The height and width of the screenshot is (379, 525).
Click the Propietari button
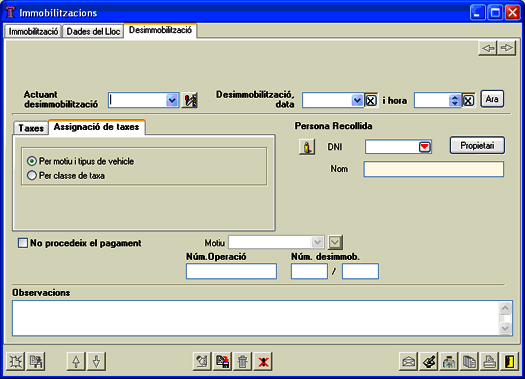(477, 146)
